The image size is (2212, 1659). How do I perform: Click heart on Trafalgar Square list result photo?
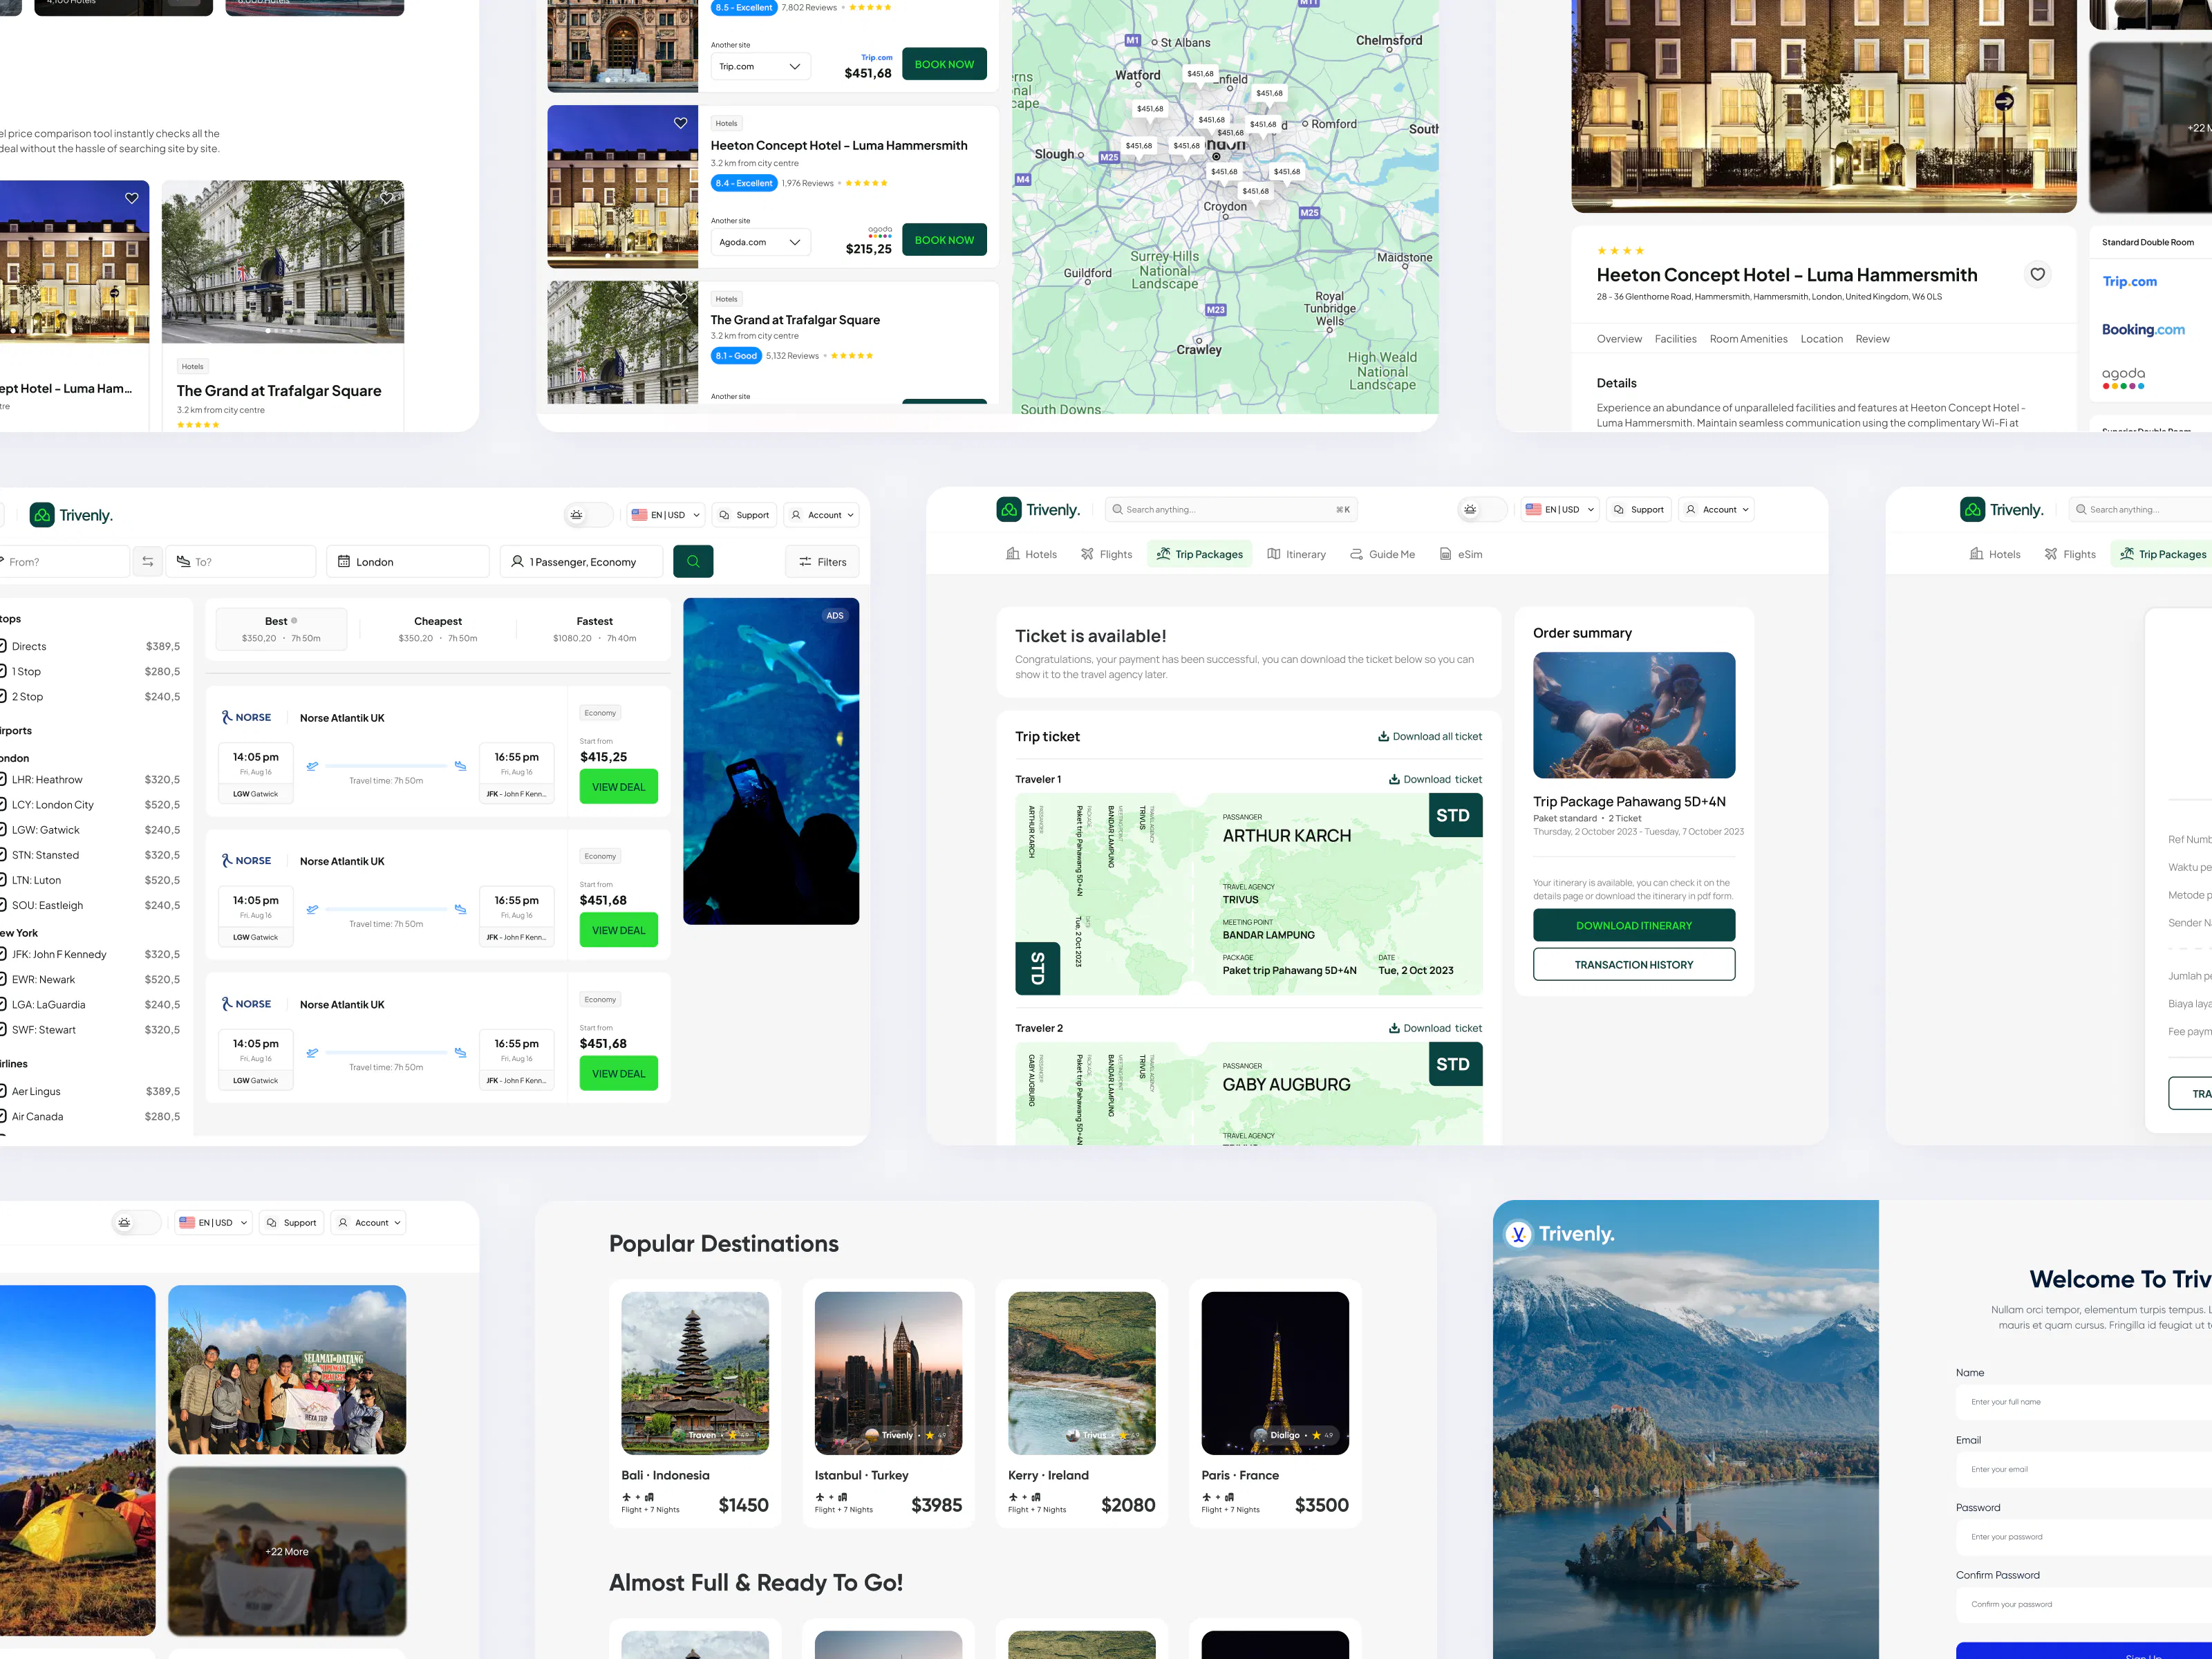coord(680,299)
